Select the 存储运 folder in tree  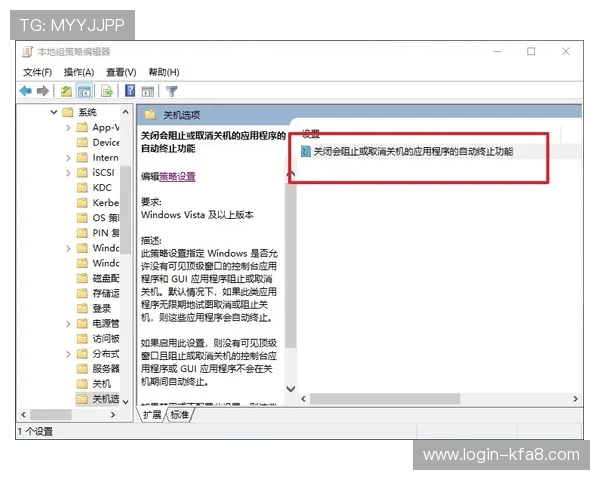click(x=98, y=293)
